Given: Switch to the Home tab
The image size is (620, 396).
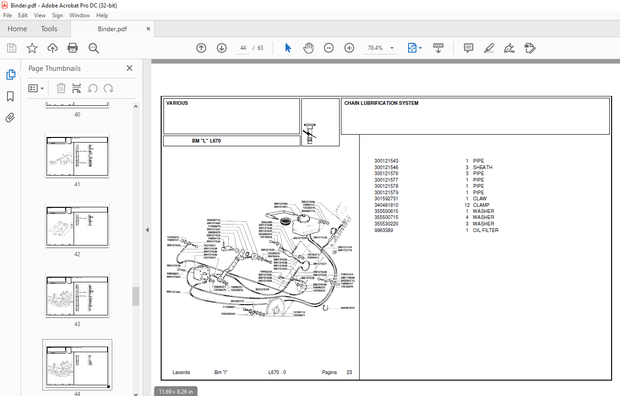Looking at the screenshot, I should tap(17, 29).
